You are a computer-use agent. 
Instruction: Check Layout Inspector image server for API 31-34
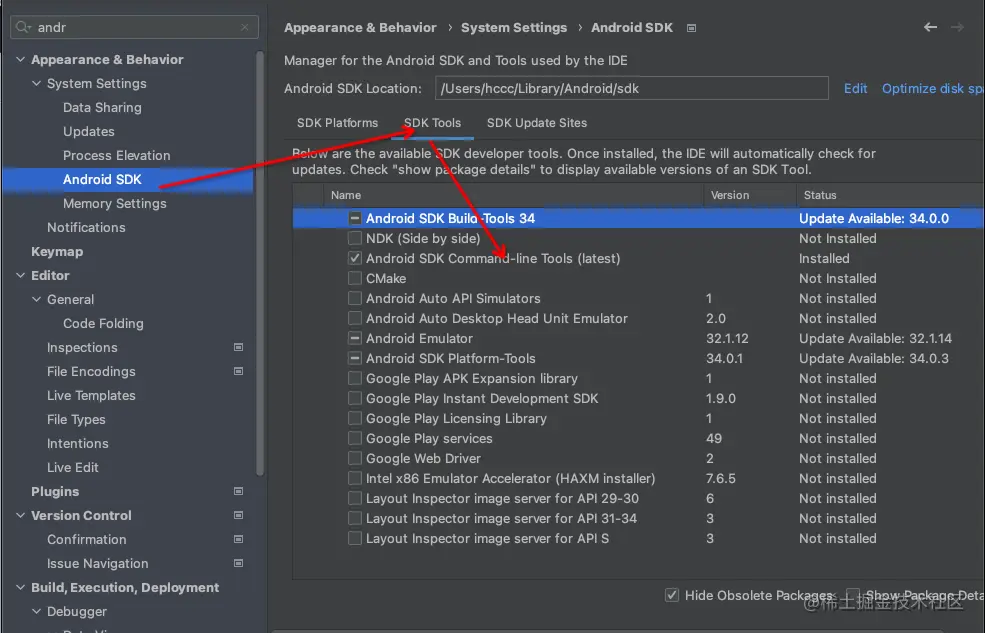point(355,519)
